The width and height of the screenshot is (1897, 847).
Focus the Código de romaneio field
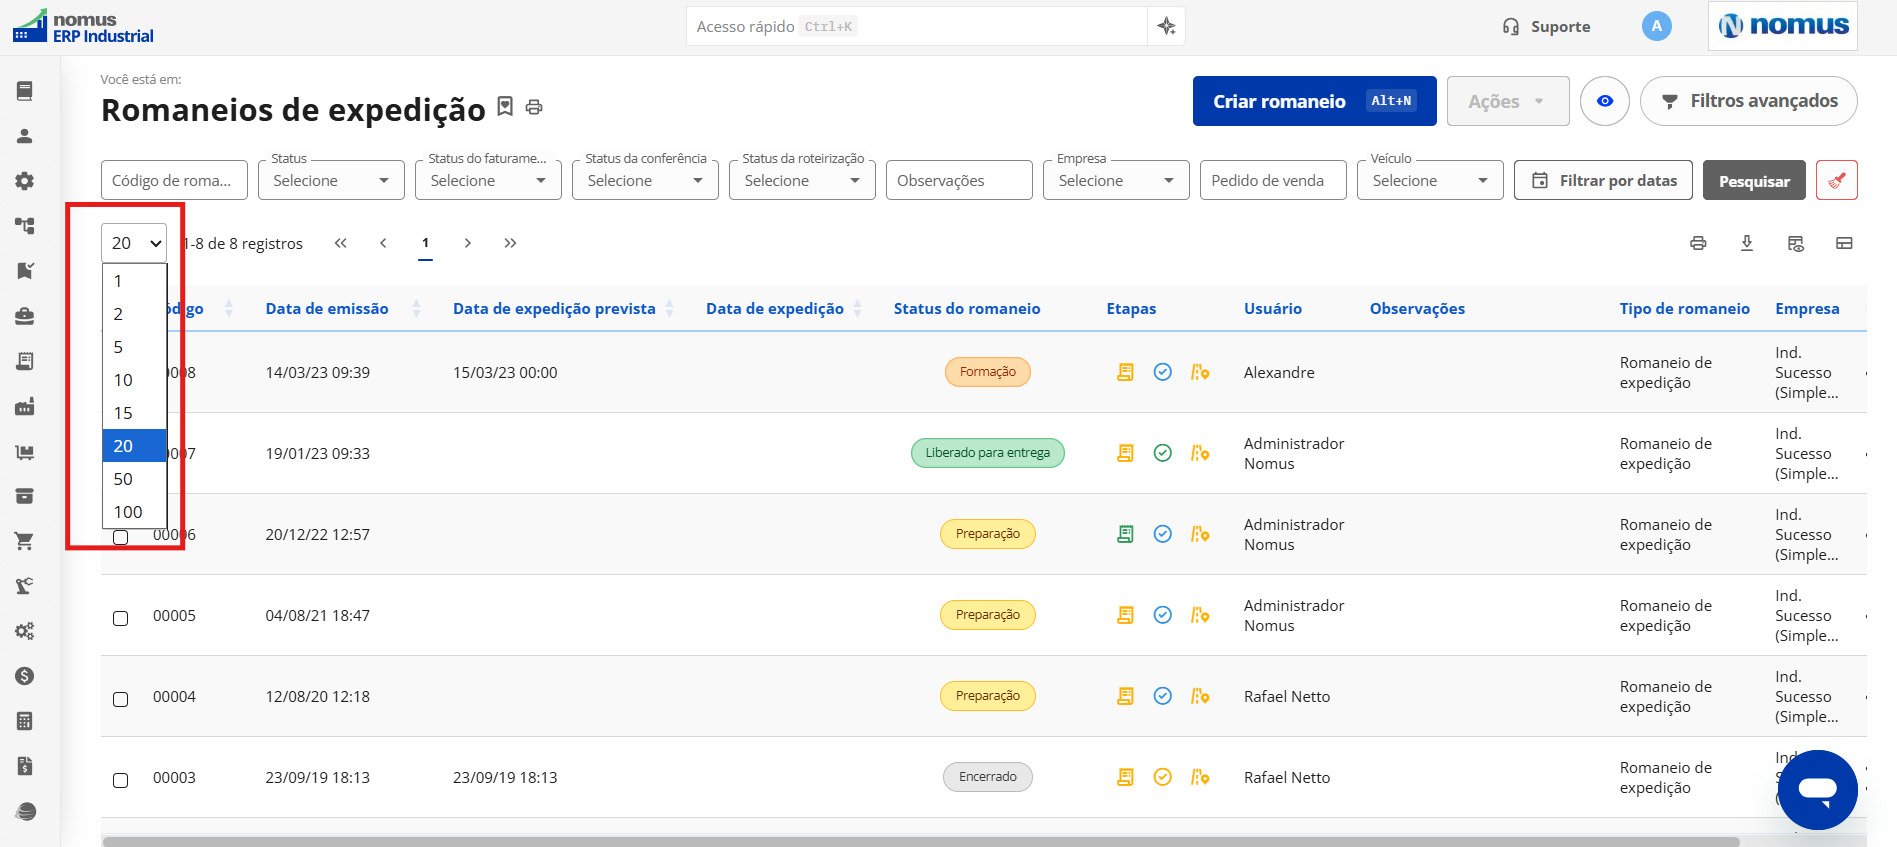pos(174,180)
